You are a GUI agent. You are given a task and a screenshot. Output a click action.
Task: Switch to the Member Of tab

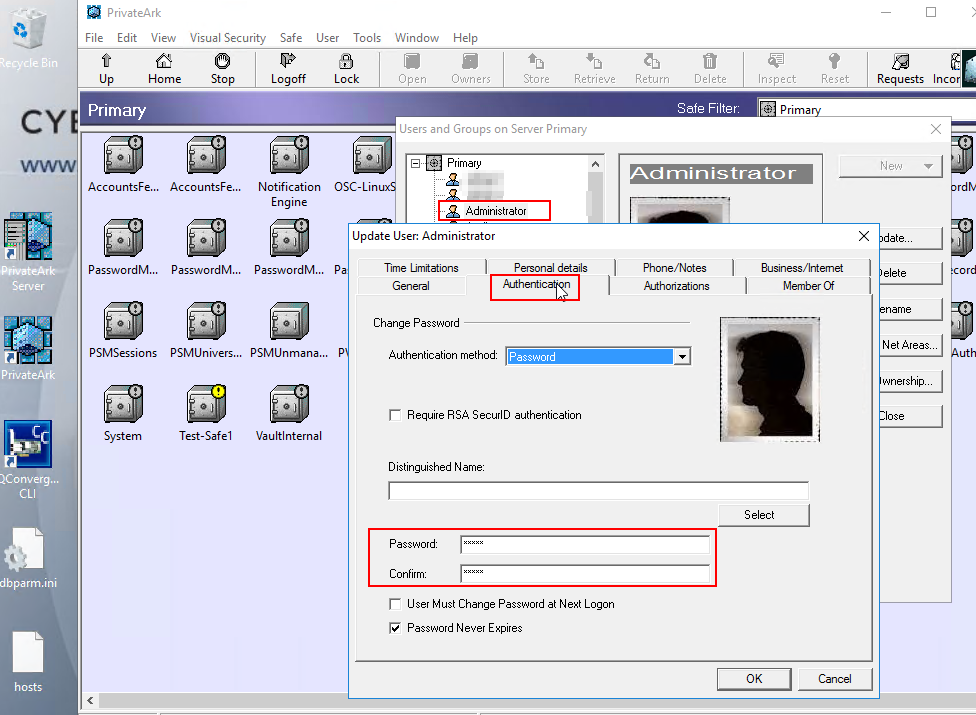(808, 286)
